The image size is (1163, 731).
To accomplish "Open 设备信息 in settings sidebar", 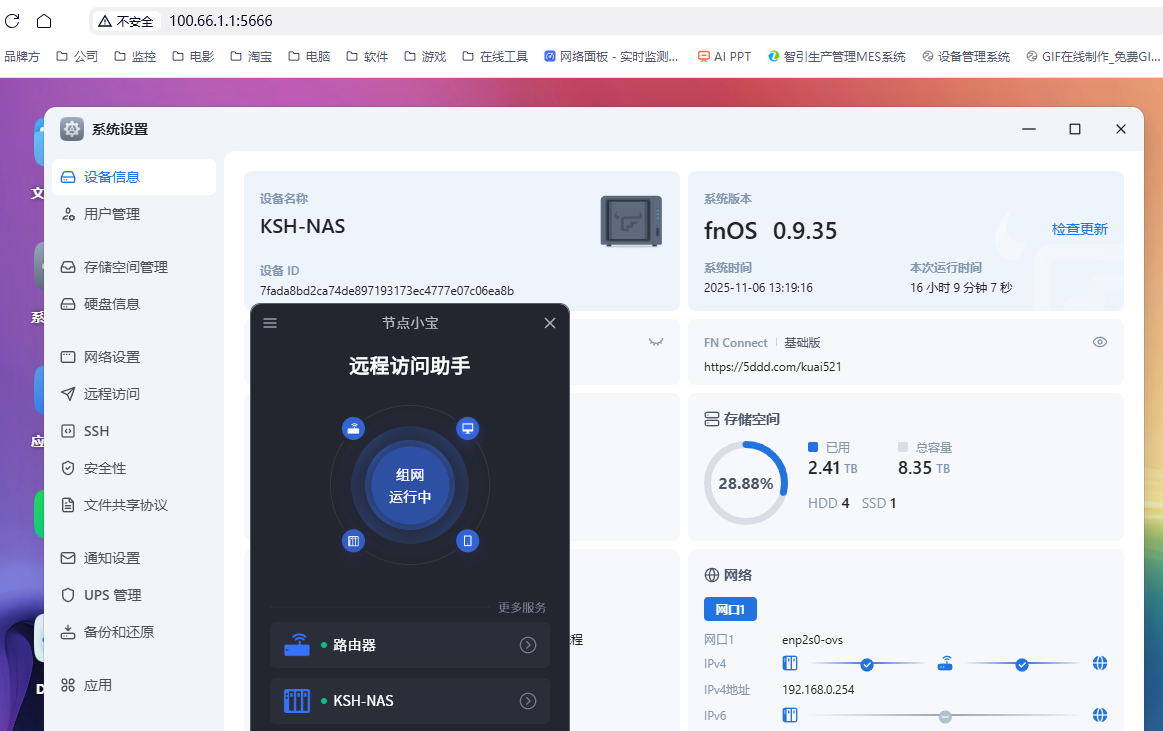I will (x=134, y=177).
